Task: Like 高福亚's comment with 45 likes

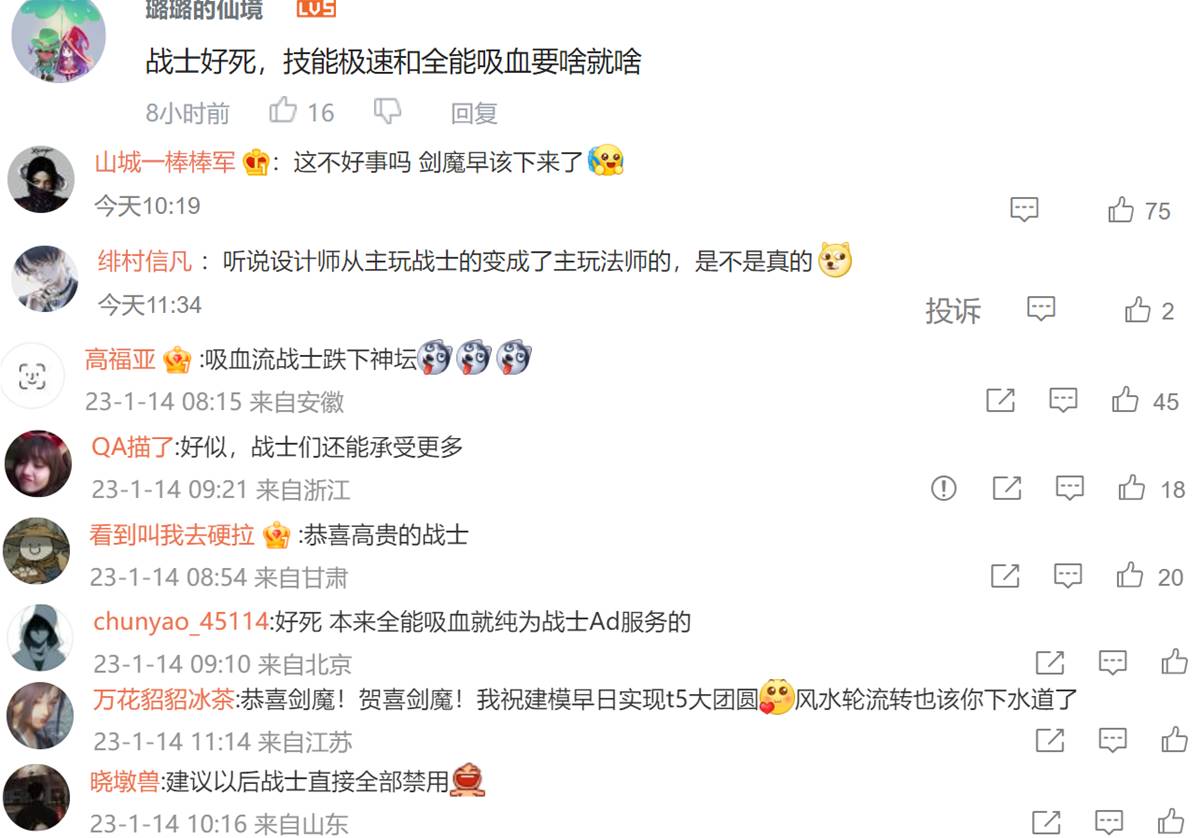Action: 1125,401
